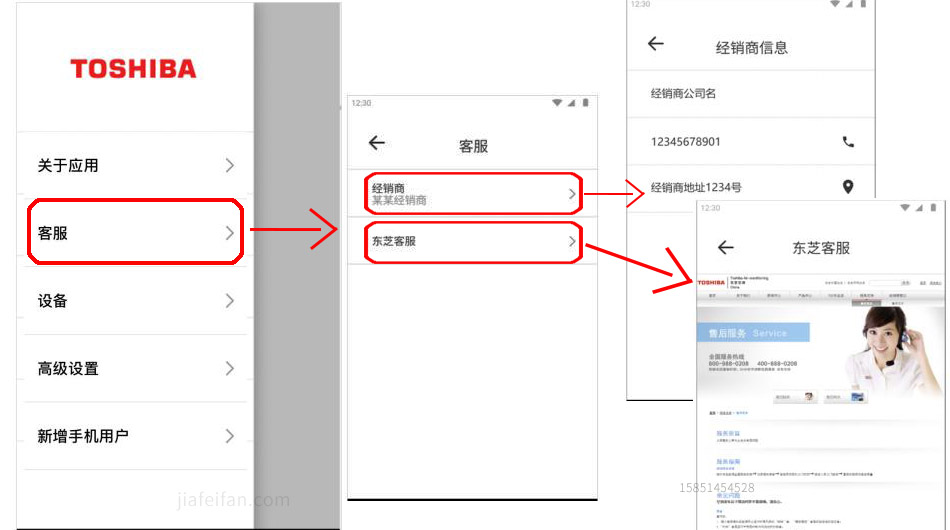This screenshot has width=950, height=530.
Task: Expand chevron next to 客服 in side menu
Action: (230, 233)
